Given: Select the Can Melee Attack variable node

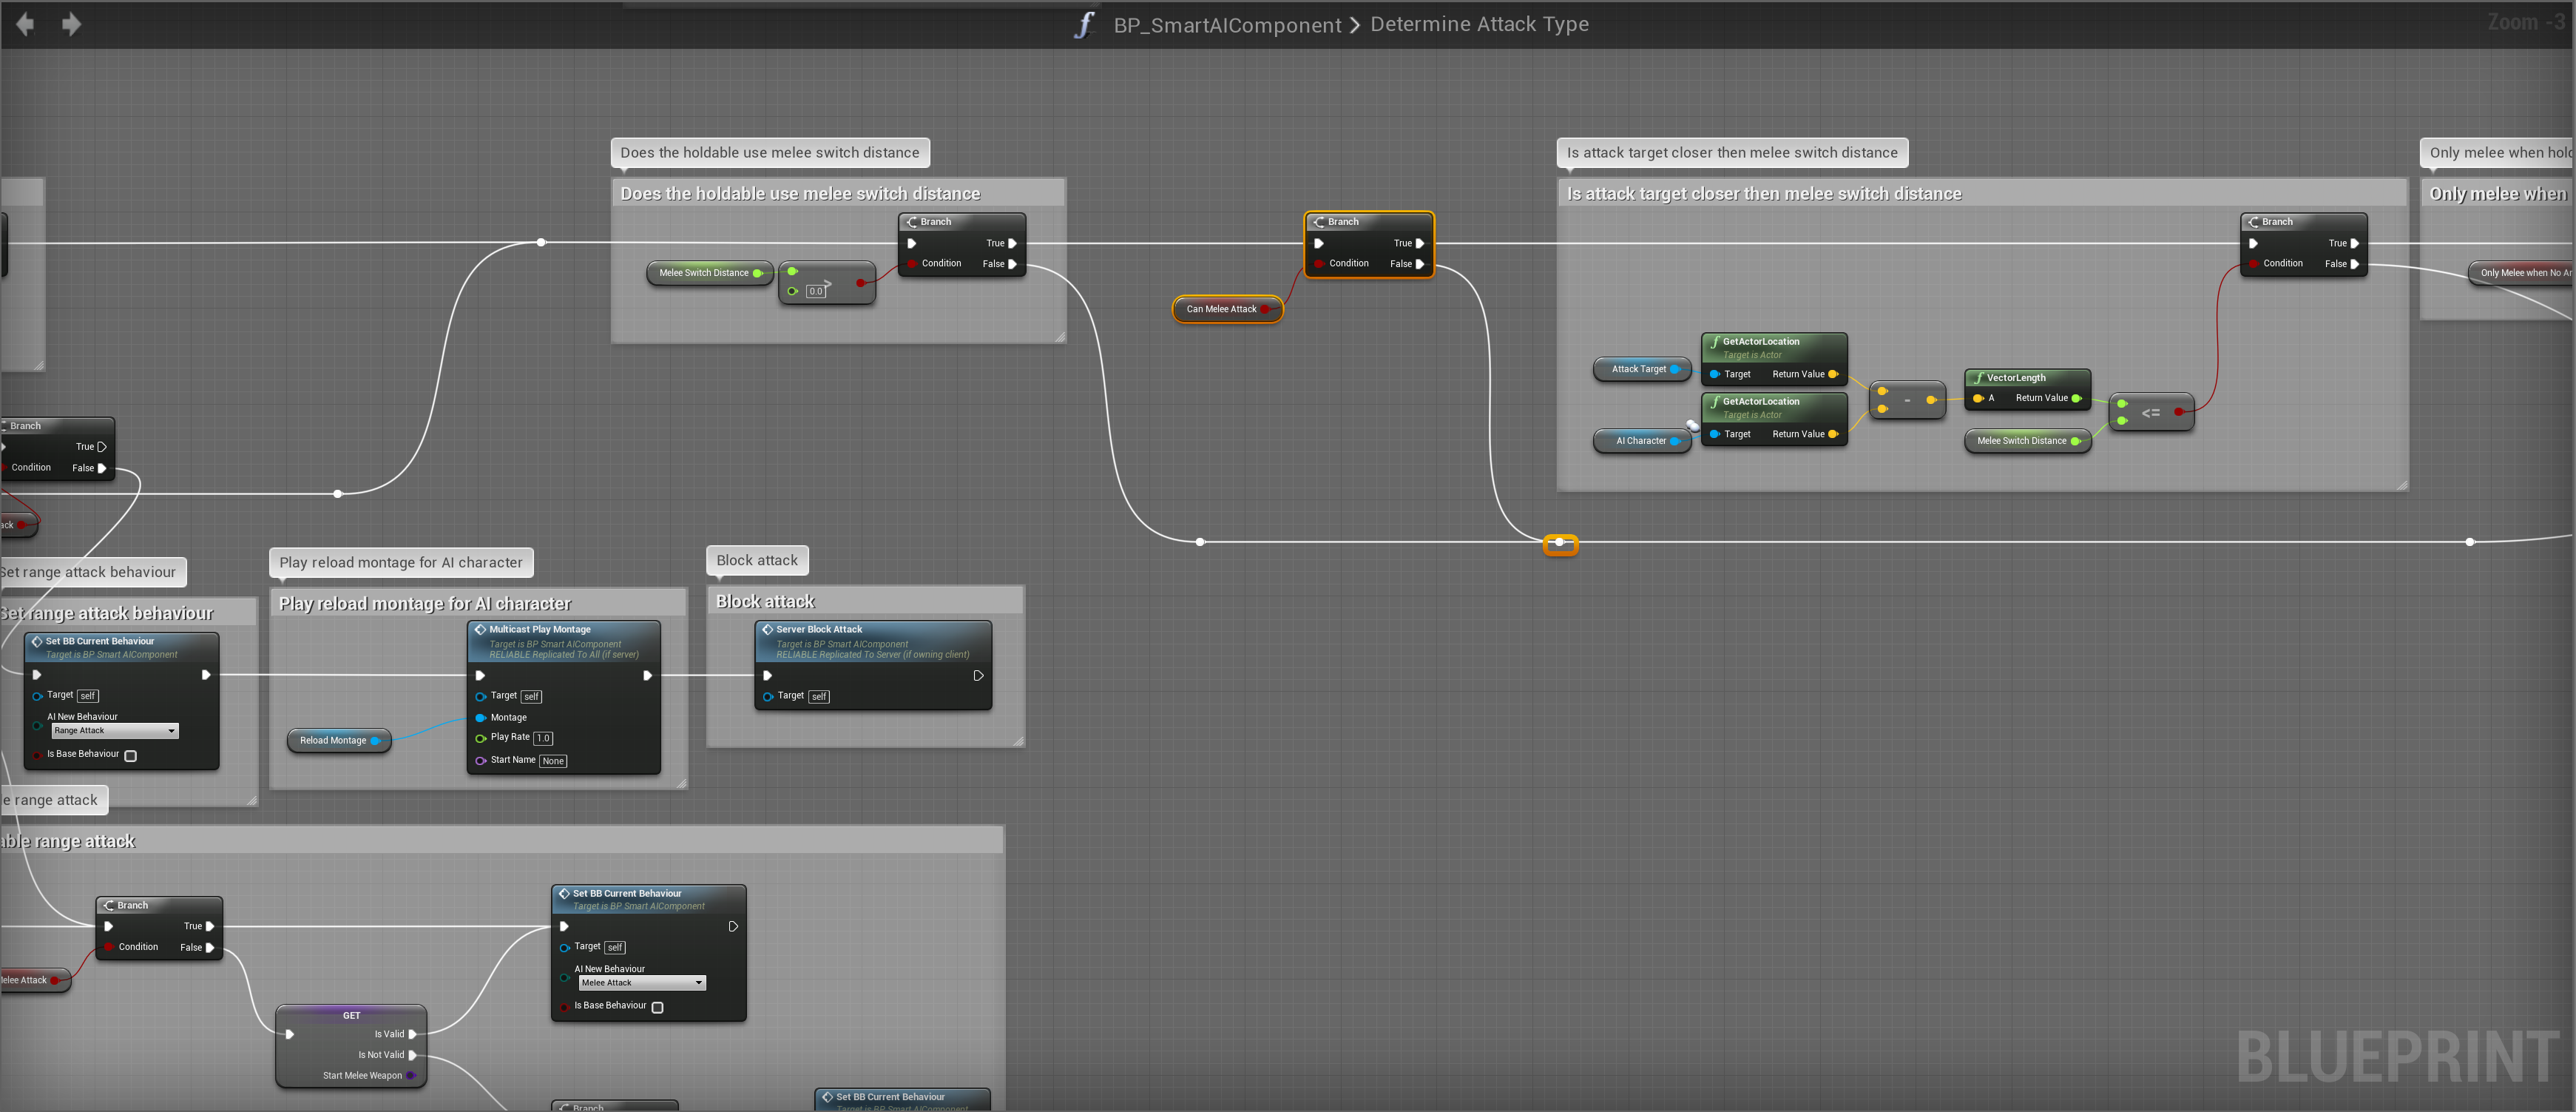Looking at the screenshot, I should click(x=1221, y=309).
